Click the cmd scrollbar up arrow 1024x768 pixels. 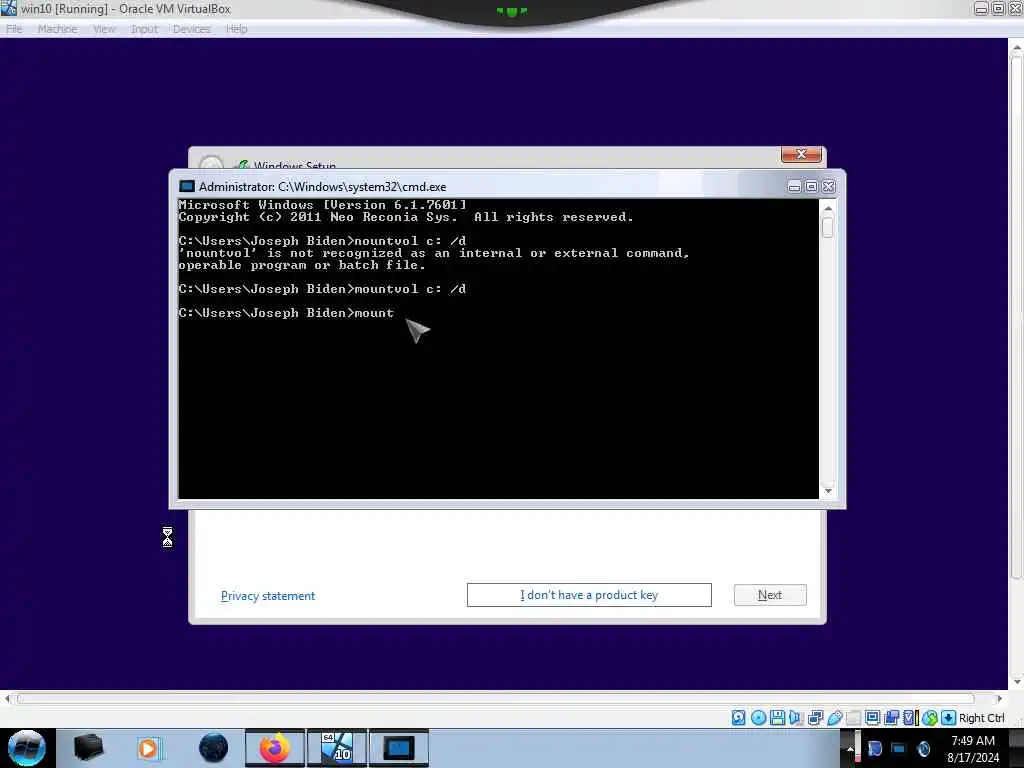click(x=828, y=209)
